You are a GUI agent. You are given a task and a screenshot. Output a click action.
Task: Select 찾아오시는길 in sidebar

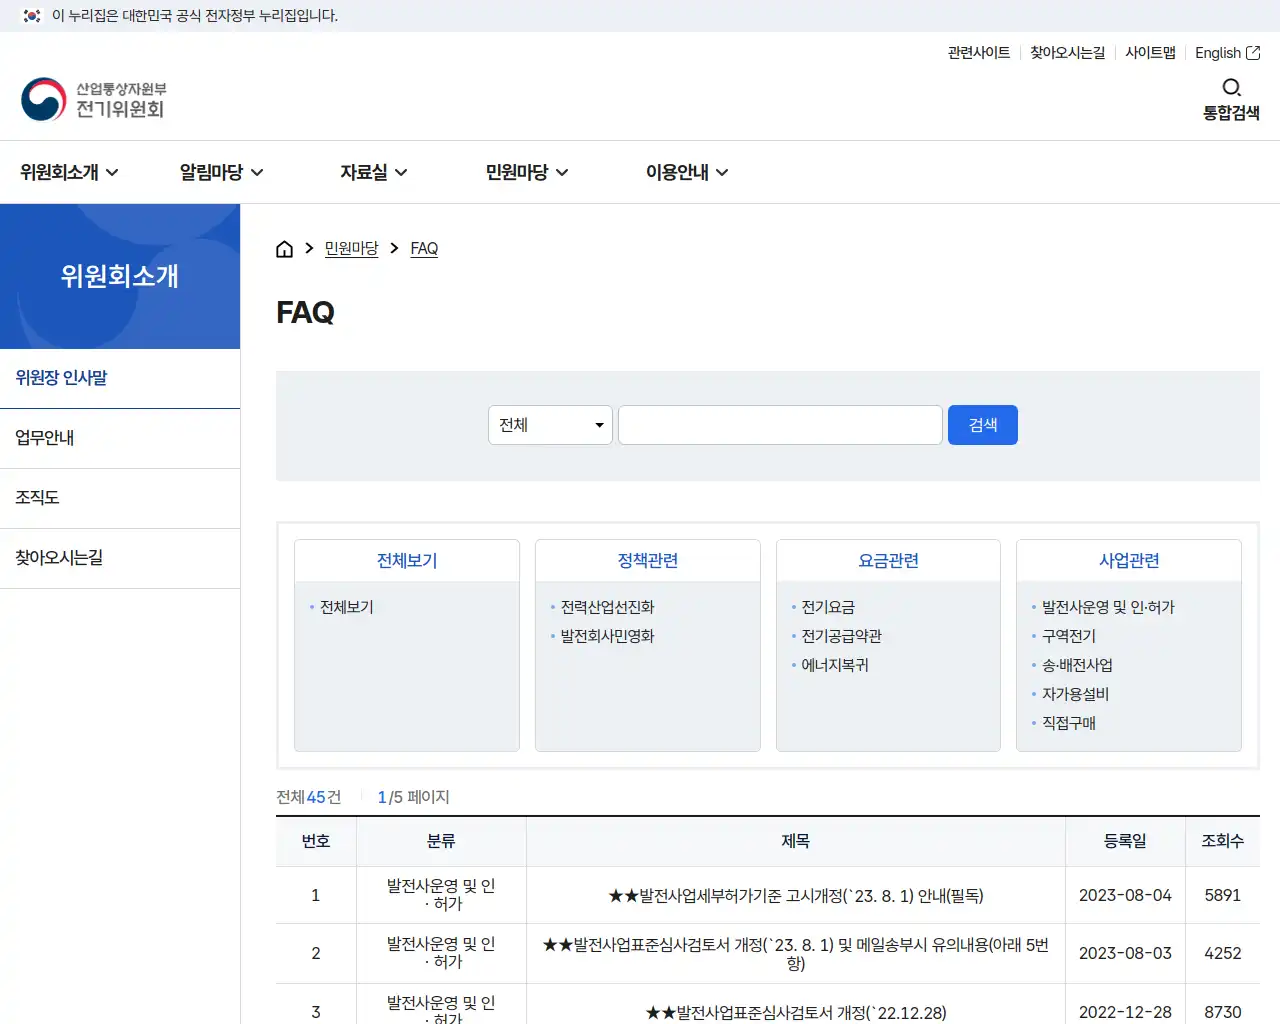point(120,558)
